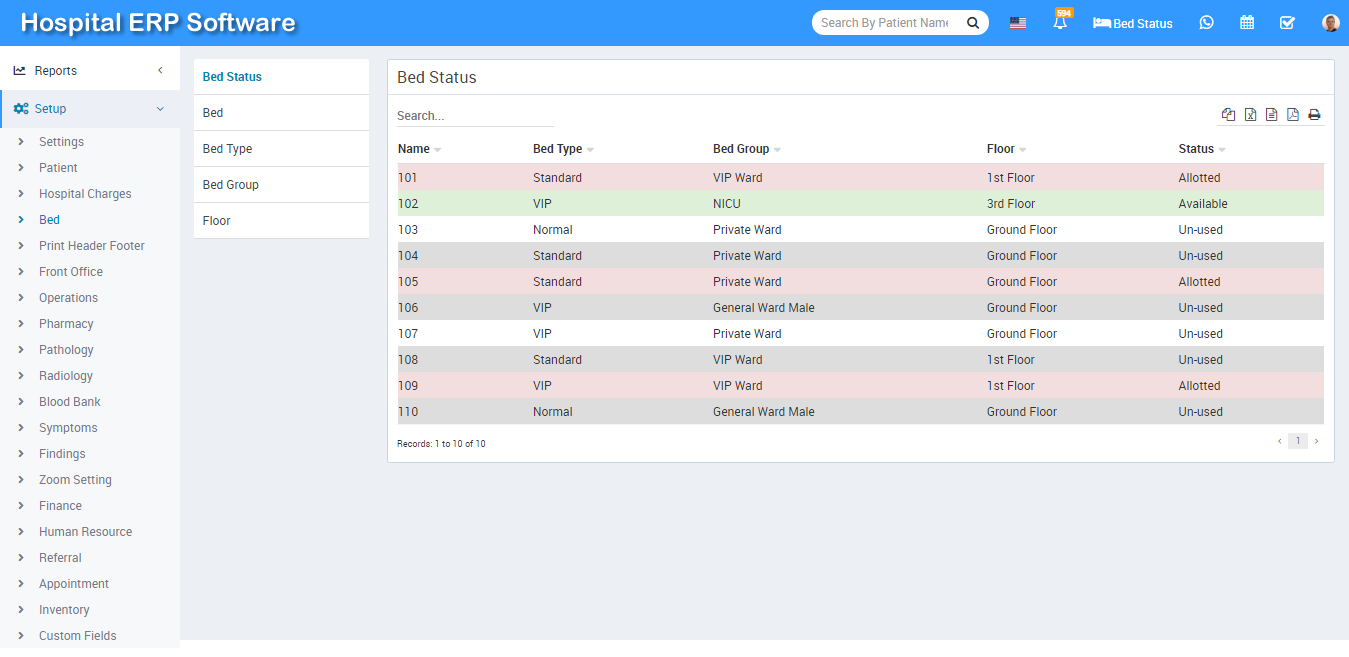Print the bed status table
Viewport: 1349px width, 657px height.
(1314, 115)
